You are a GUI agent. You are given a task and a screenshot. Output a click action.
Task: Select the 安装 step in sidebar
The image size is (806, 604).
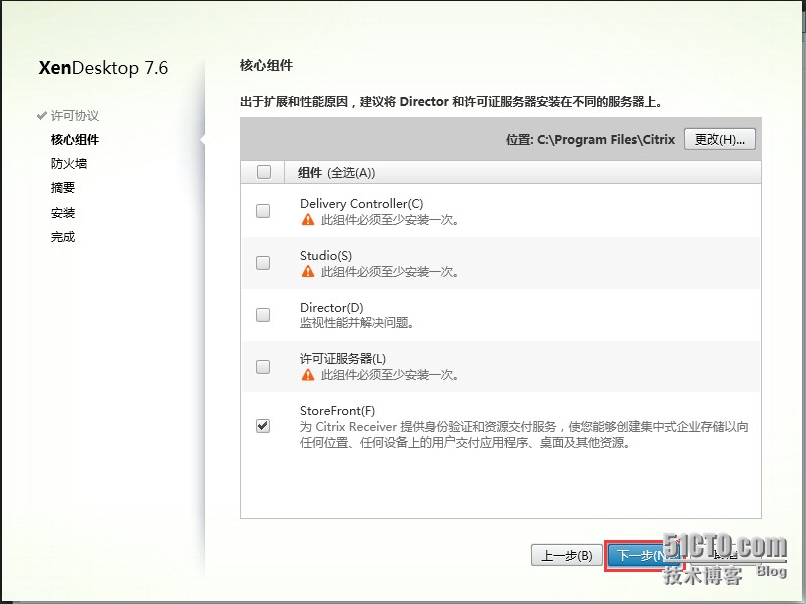click(63, 212)
